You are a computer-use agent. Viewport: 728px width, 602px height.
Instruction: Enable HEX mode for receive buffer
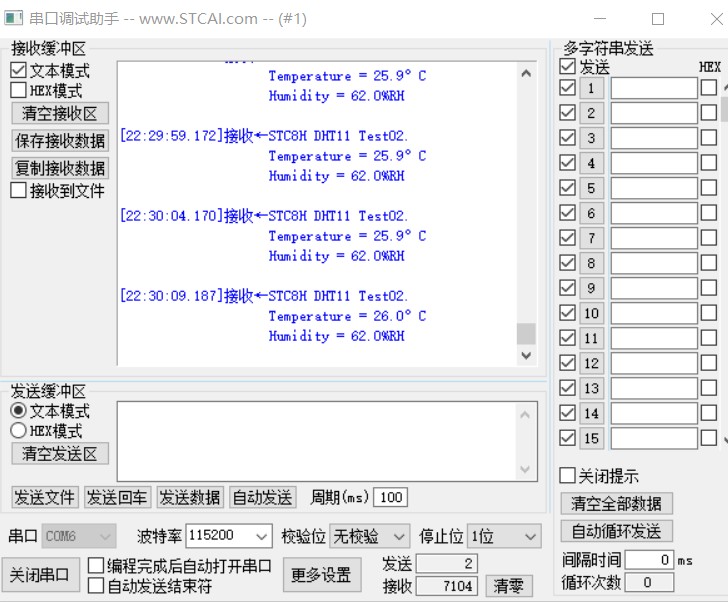pos(18,90)
